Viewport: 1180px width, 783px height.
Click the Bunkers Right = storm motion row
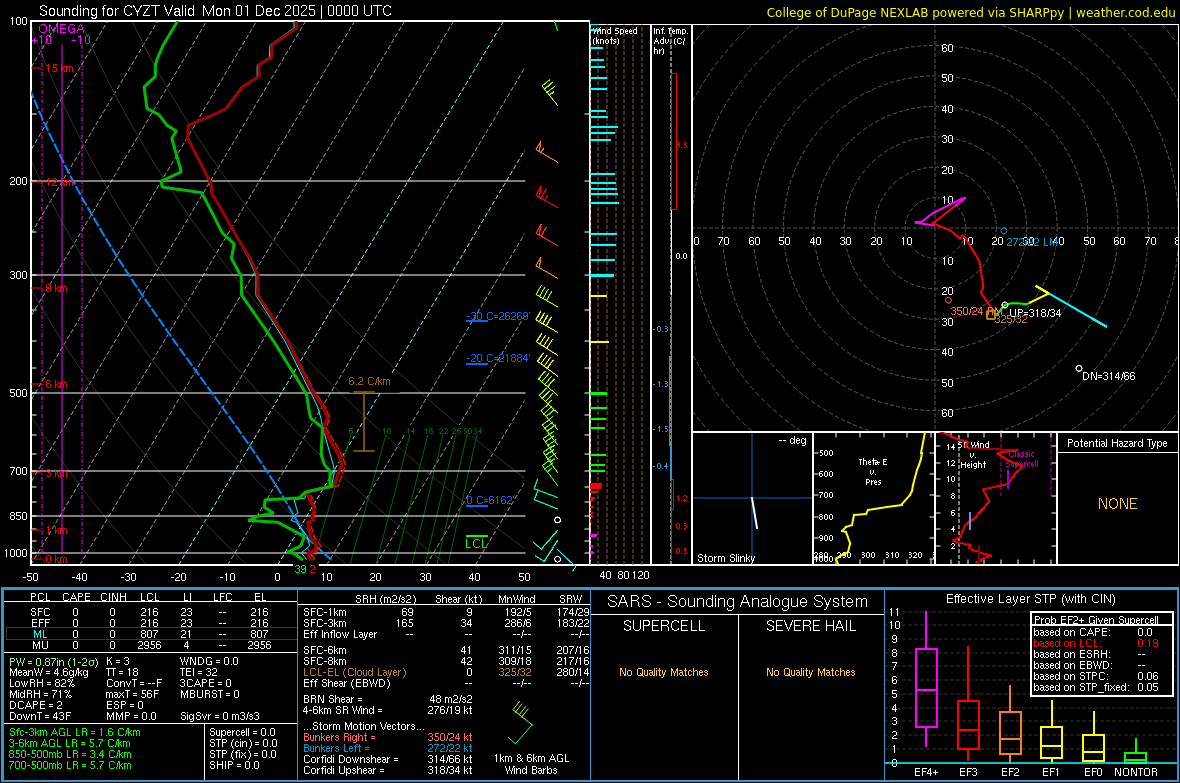pos(388,737)
